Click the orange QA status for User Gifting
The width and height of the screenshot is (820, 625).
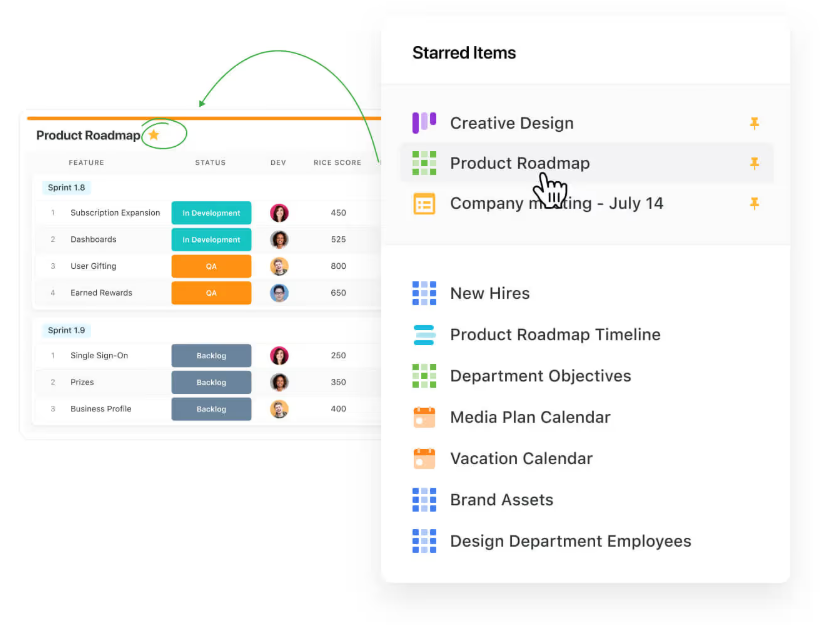(211, 266)
